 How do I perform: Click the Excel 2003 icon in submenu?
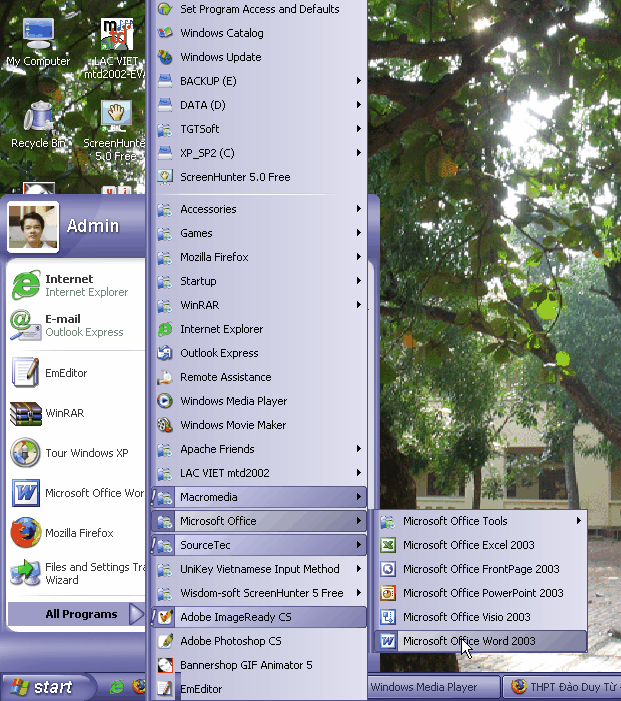(387, 545)
